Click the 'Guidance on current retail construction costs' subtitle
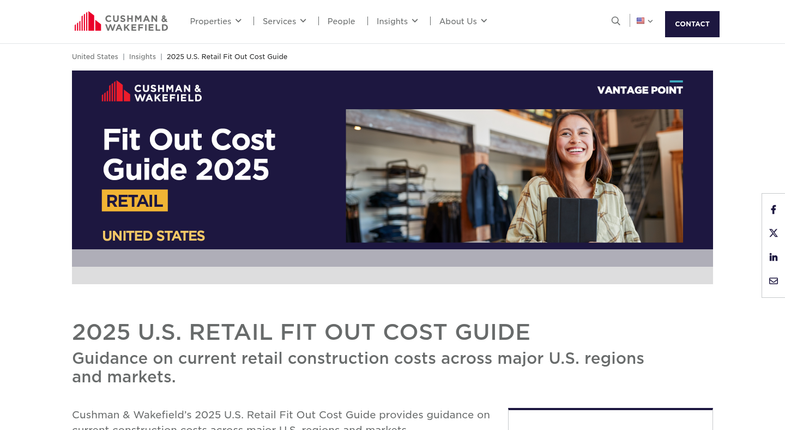The height and width of the screenshot is (430, 785). coord(358,367)
